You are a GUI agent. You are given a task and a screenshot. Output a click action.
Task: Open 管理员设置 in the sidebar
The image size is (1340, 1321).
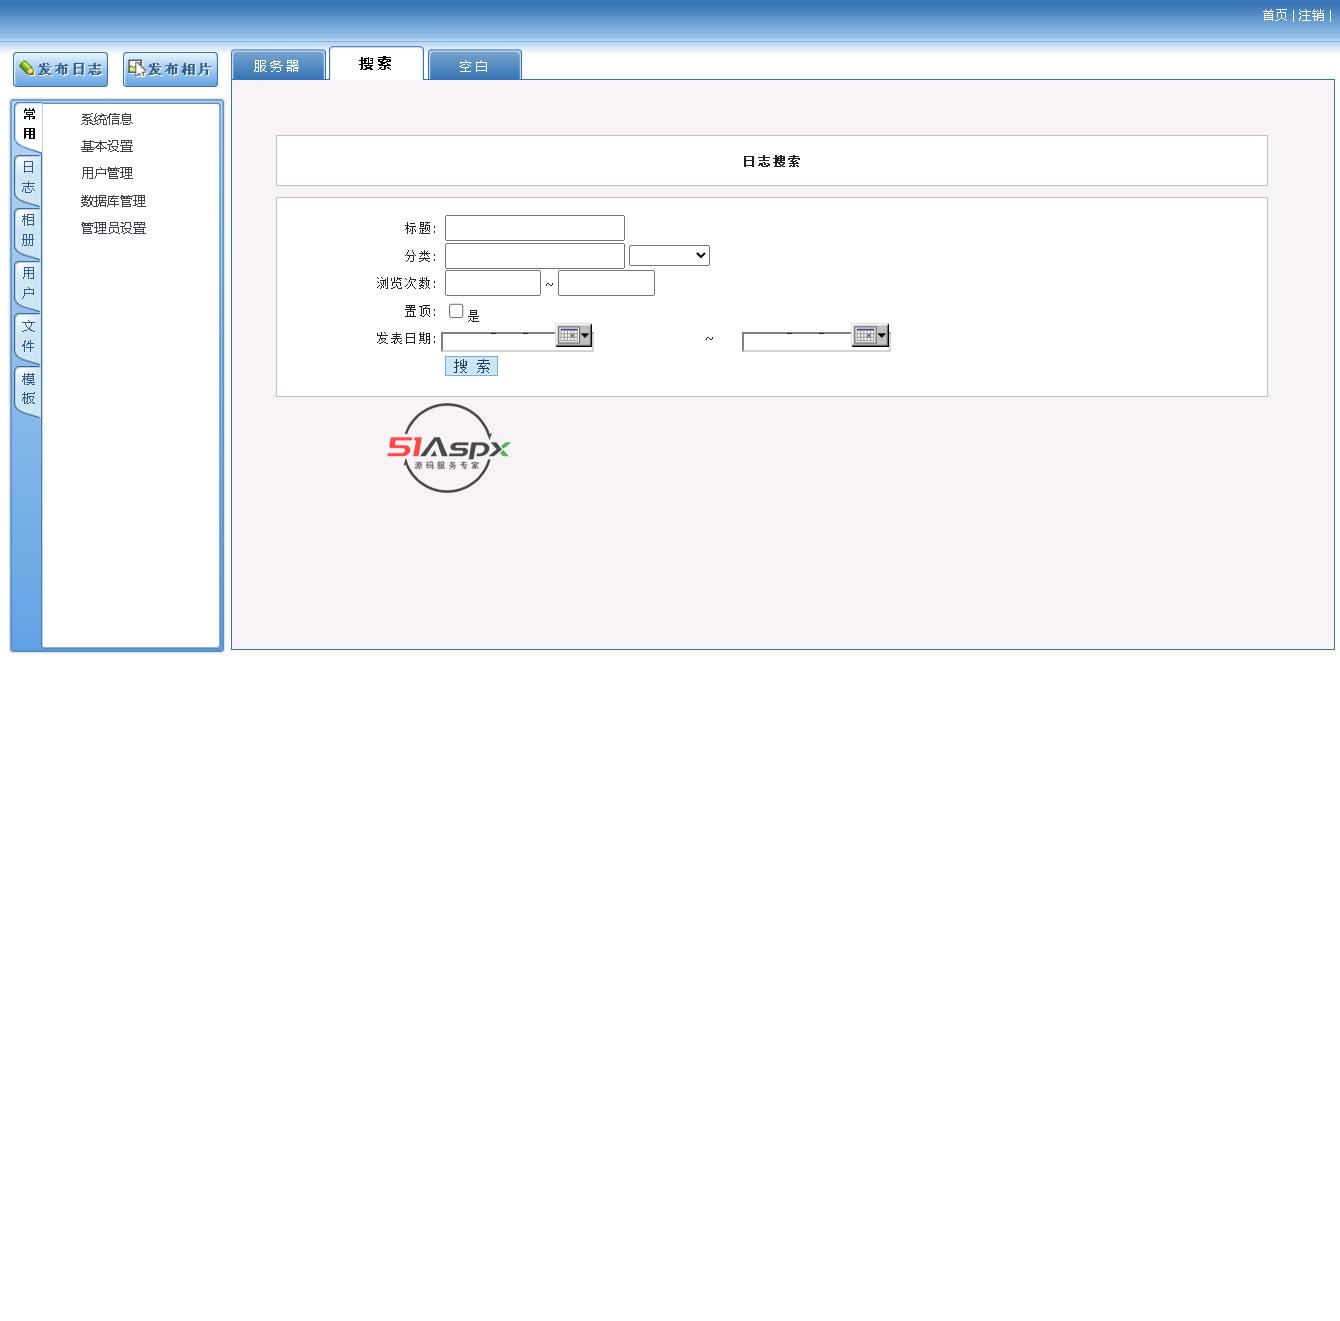coord(113,228)
